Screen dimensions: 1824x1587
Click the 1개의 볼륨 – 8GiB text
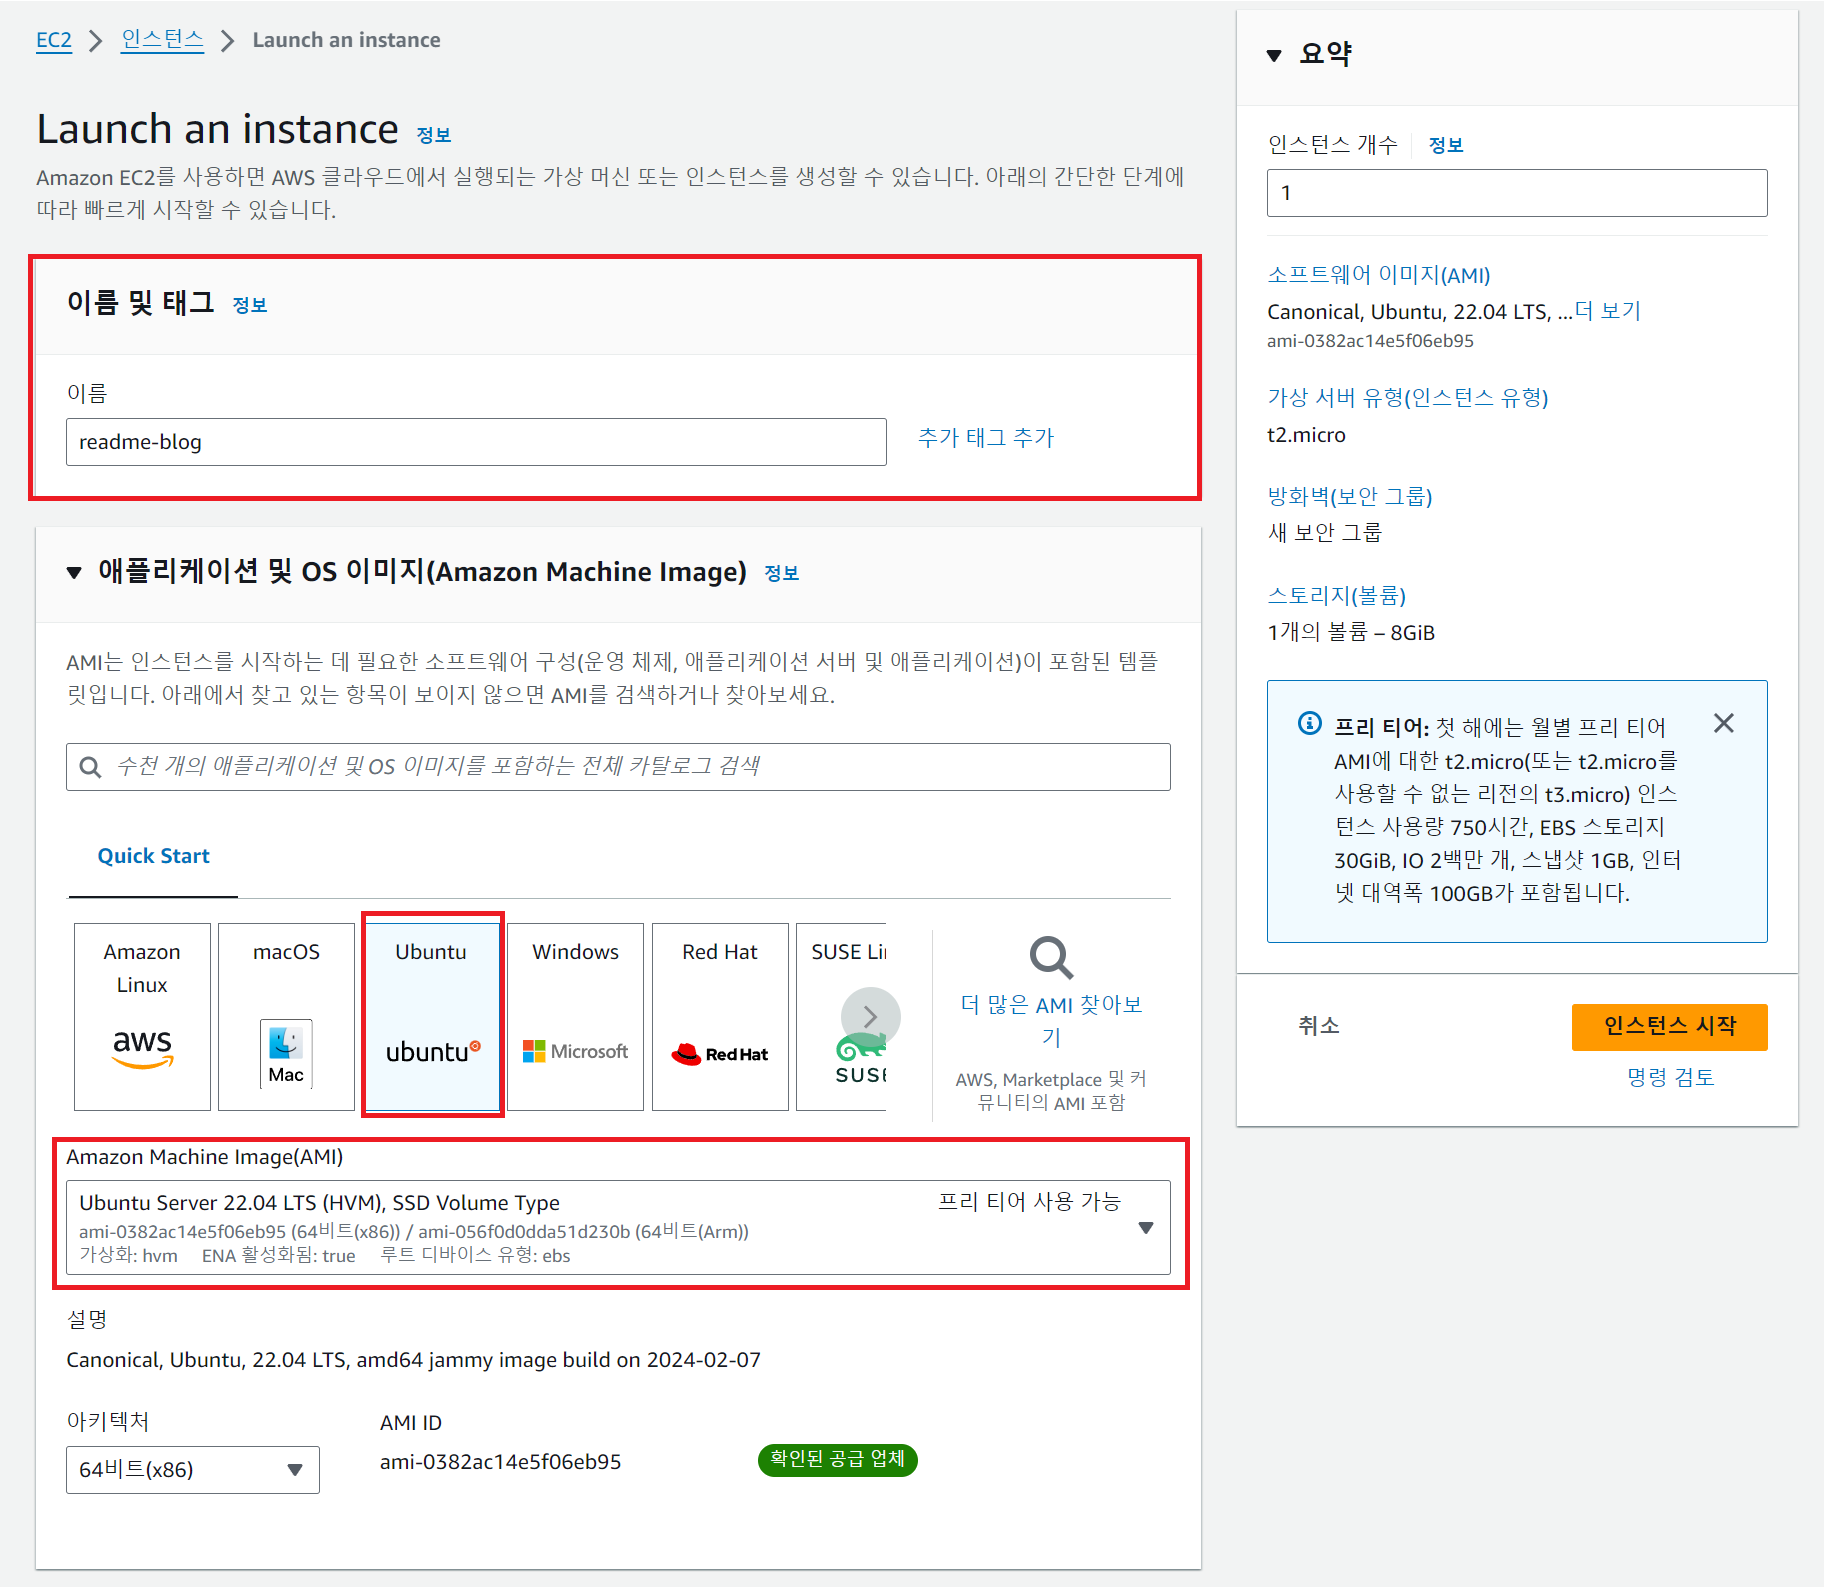tap(1351, 632)
